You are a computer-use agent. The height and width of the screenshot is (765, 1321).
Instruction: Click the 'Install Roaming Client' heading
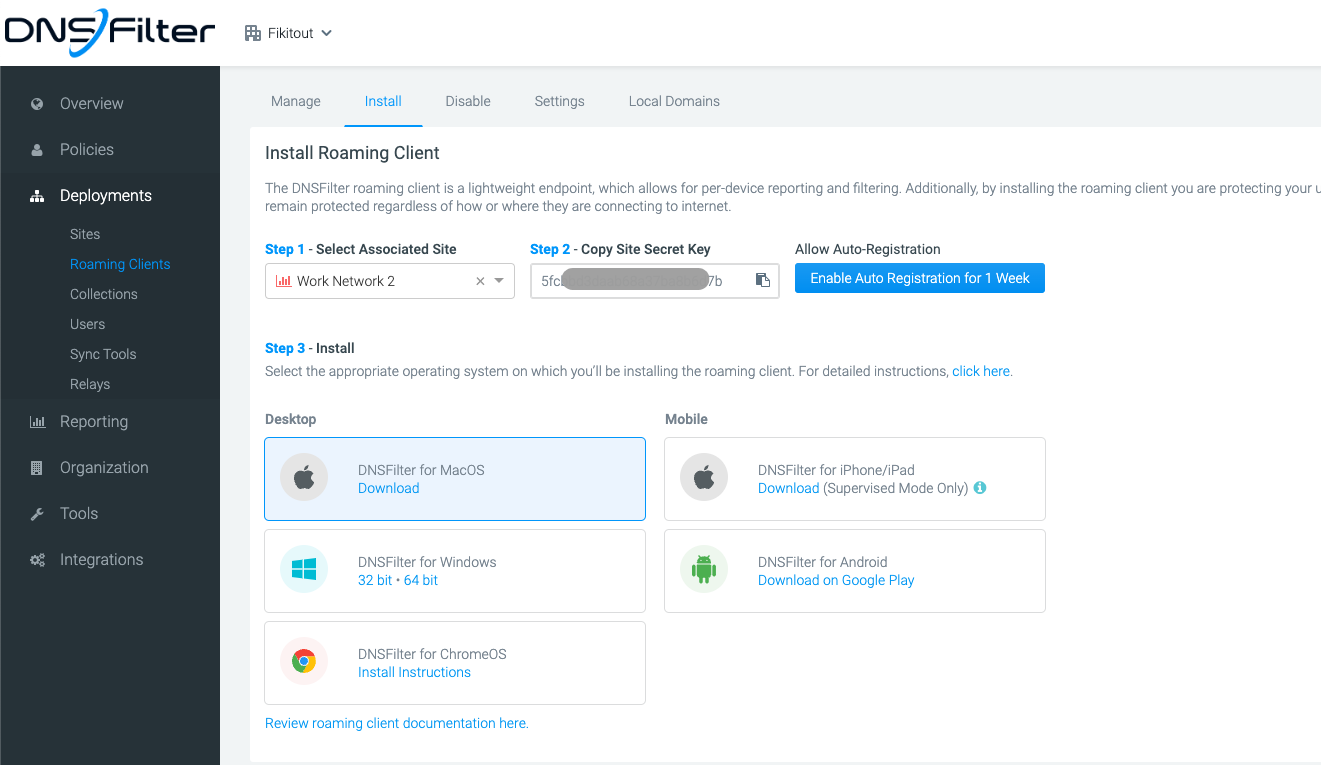pyautogui.click(x=352, y=153)
